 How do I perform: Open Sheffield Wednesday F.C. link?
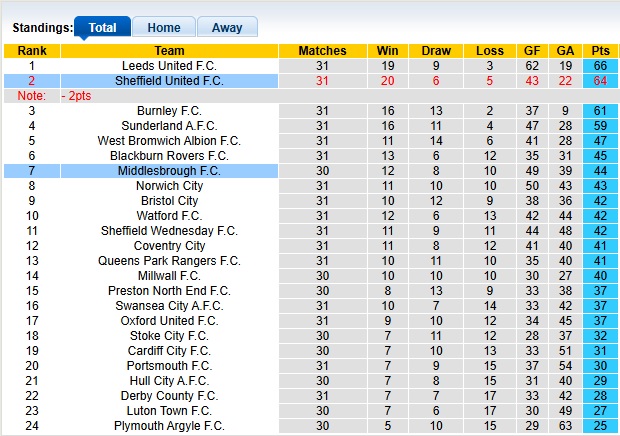169,231
